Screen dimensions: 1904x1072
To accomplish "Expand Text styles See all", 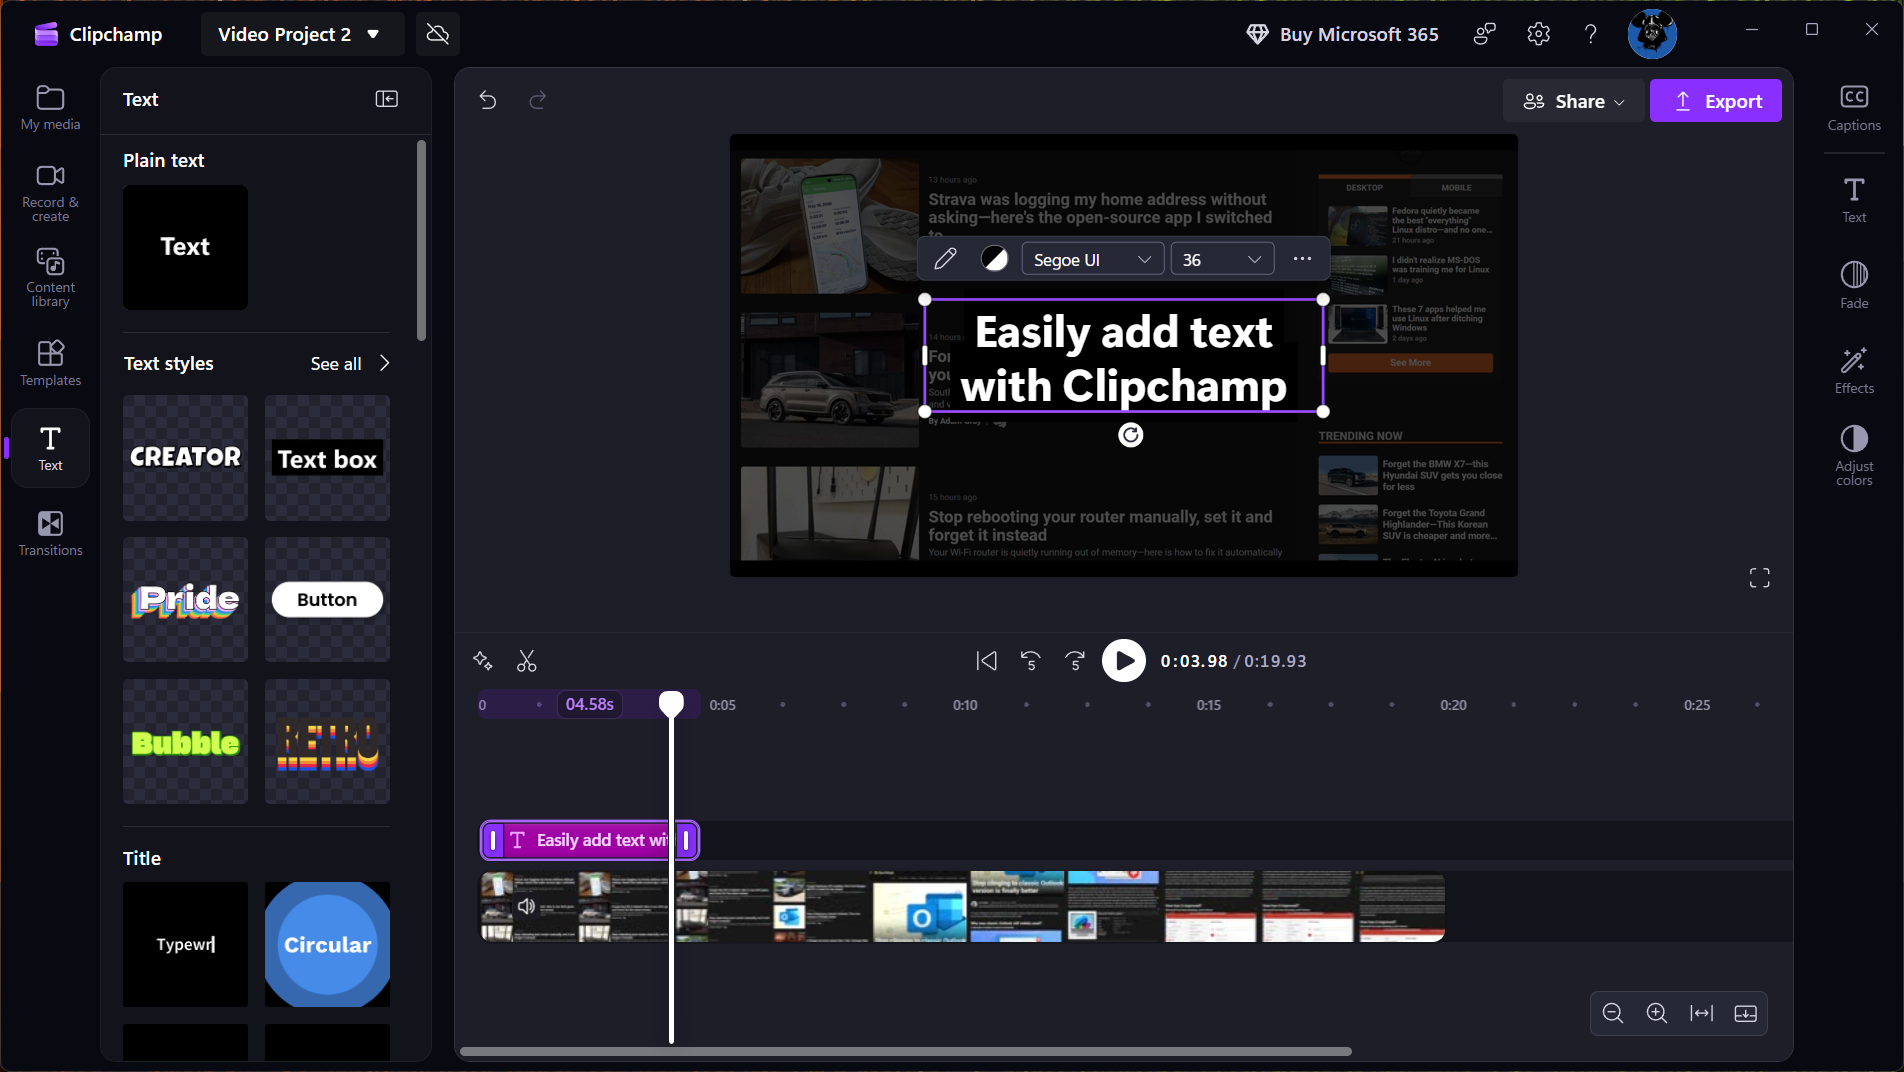I will [x=350, y=364].
